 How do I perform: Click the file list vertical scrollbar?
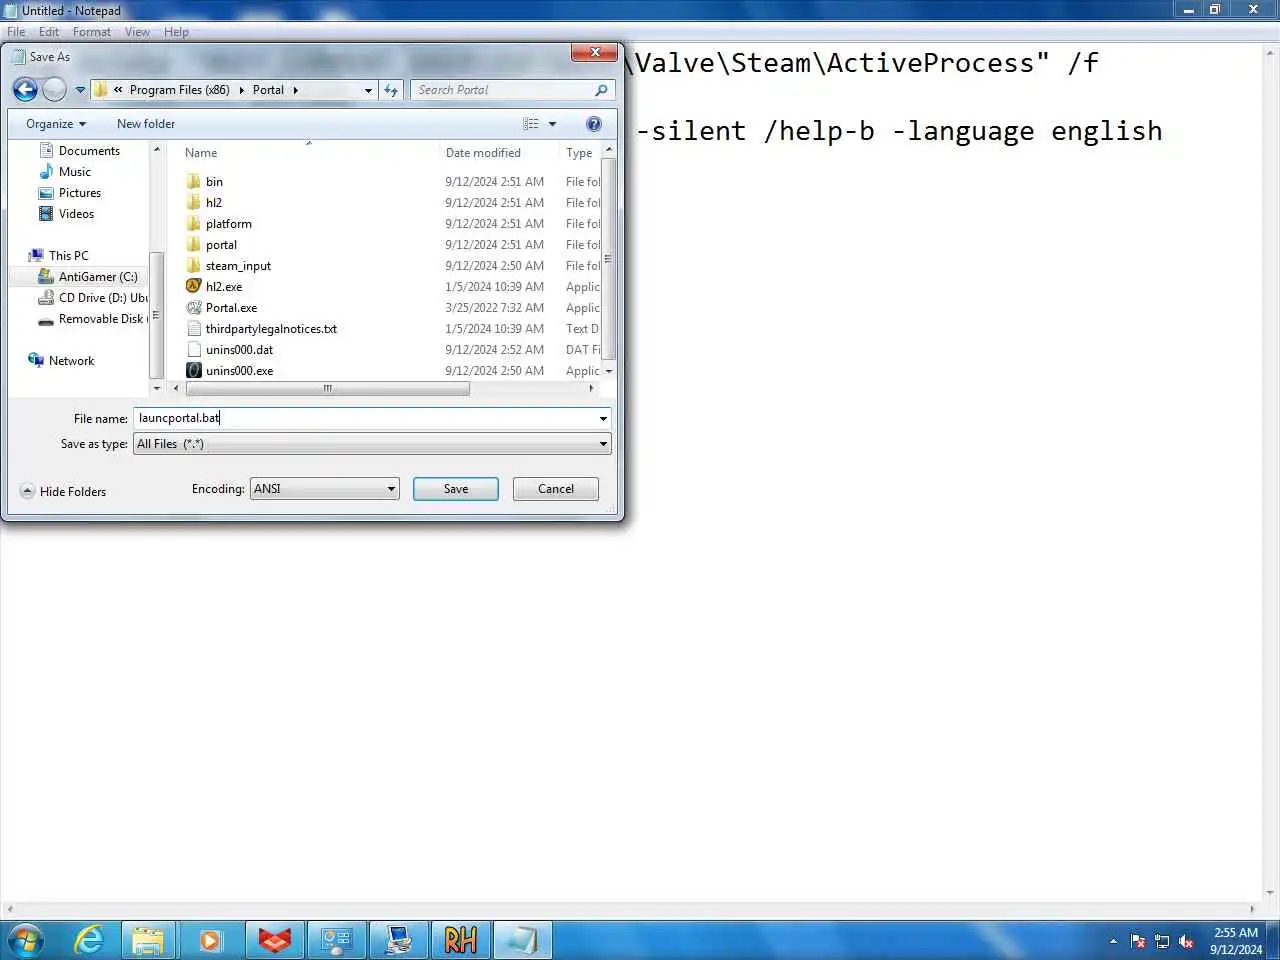click(x=609, y=259)
